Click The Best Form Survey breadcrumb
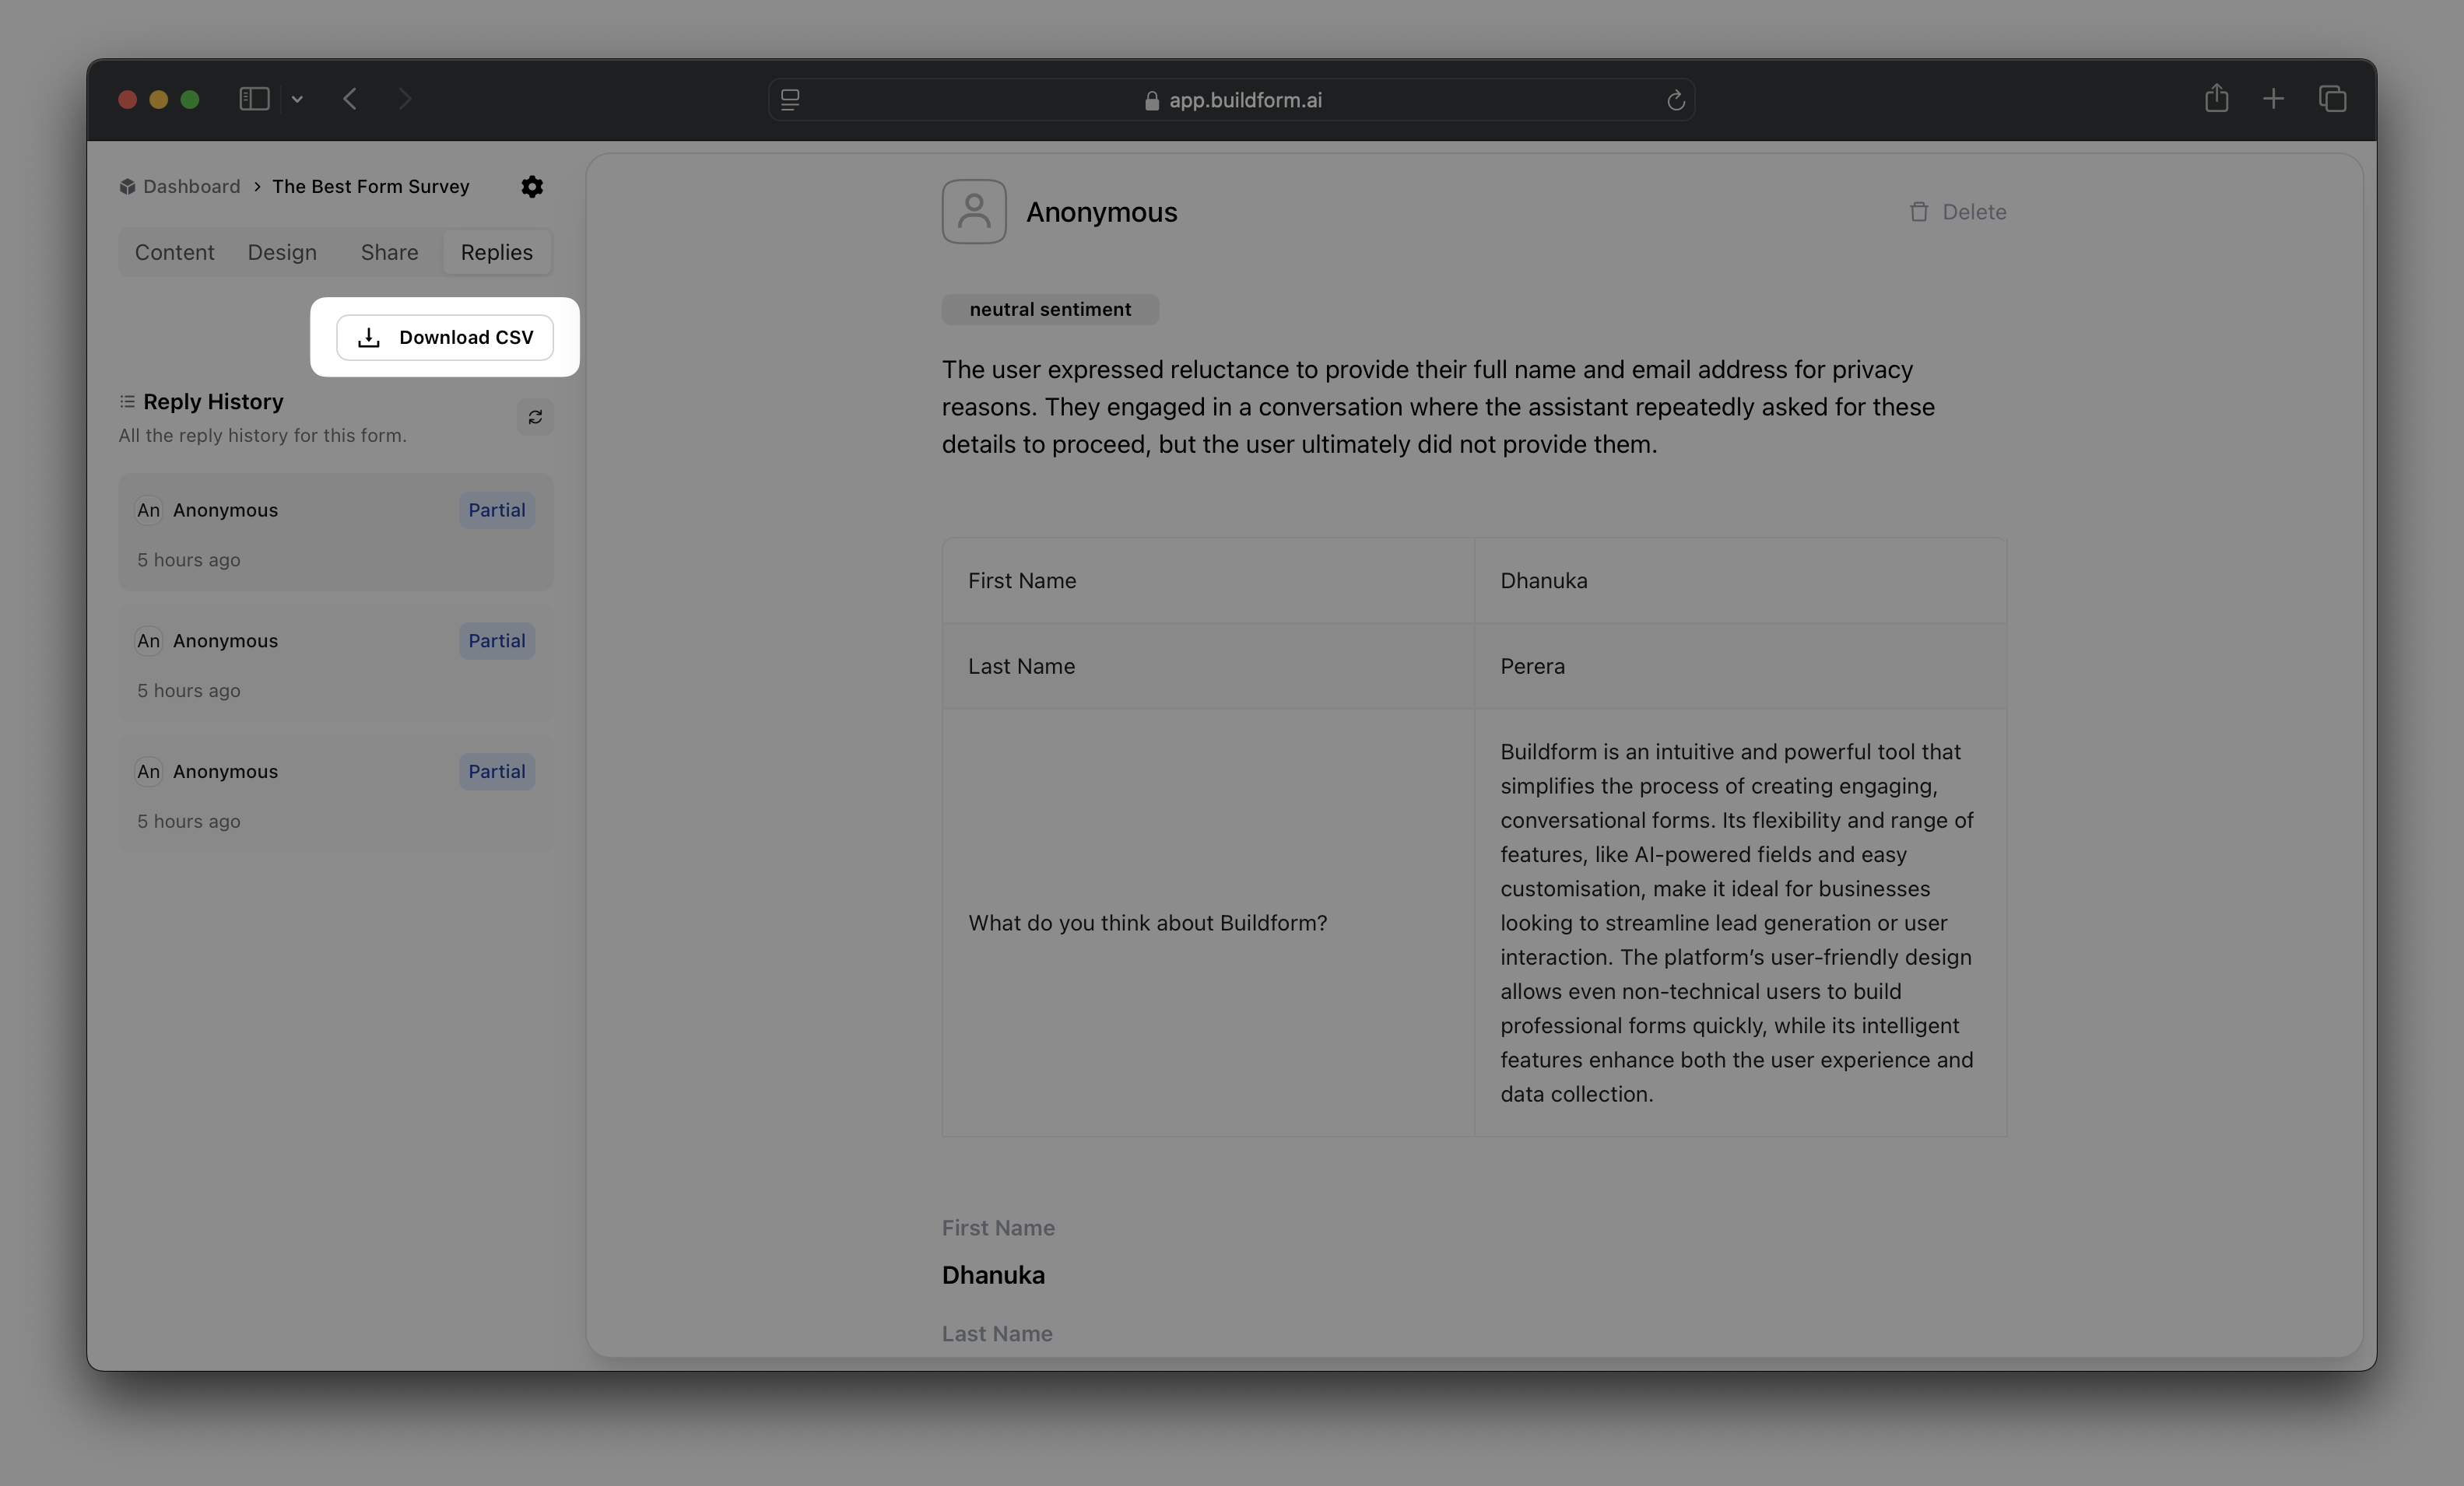 (x=371, y=186)
